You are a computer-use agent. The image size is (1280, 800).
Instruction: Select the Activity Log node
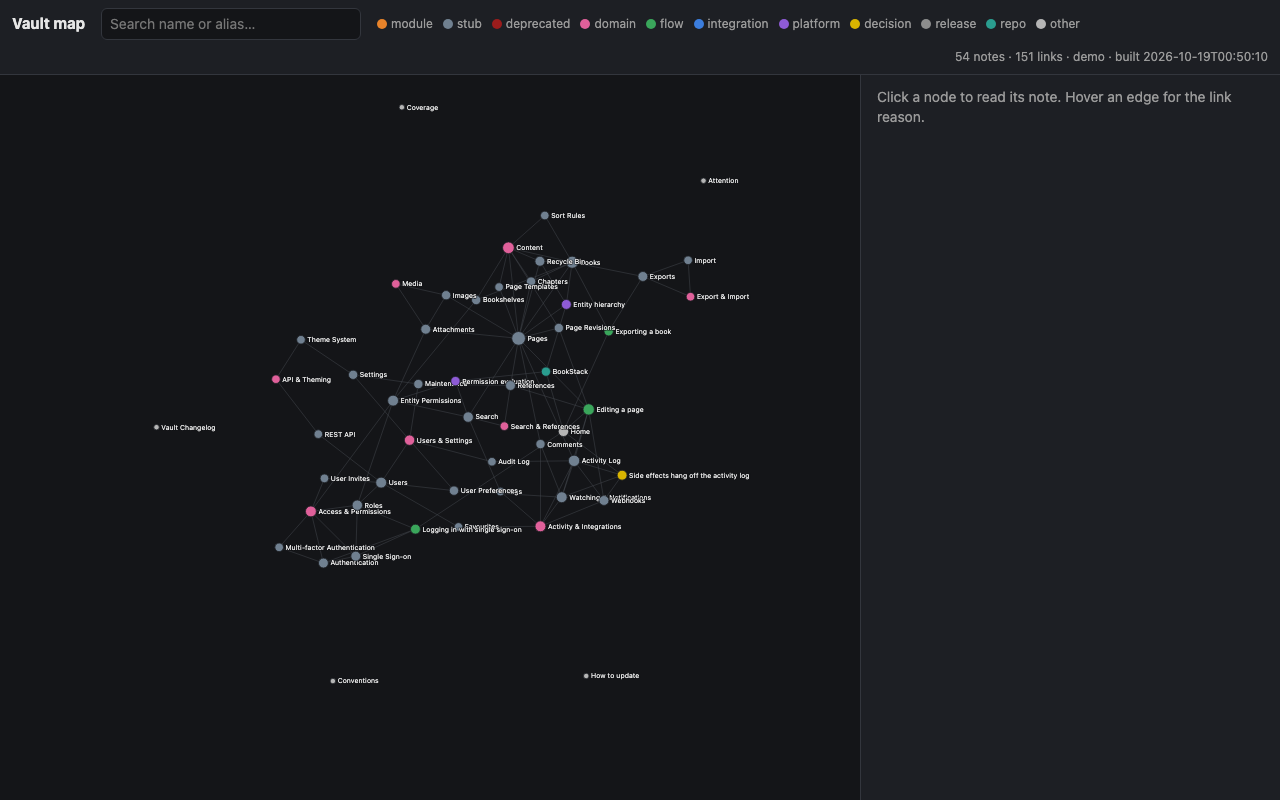pos(574,461)
